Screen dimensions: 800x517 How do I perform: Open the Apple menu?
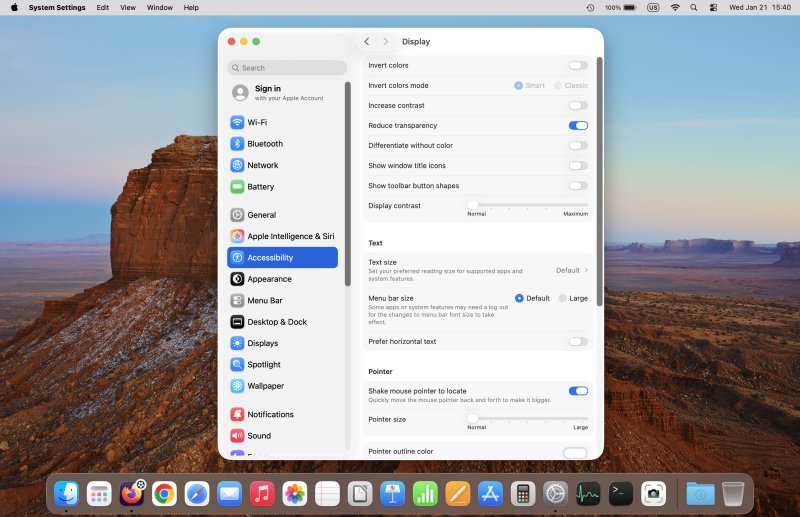click(x=14, y=7)
